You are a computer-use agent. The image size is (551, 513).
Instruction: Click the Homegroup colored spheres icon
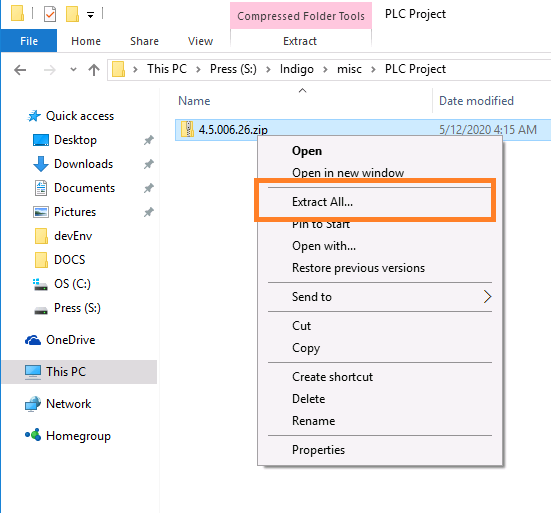(33, 435)
